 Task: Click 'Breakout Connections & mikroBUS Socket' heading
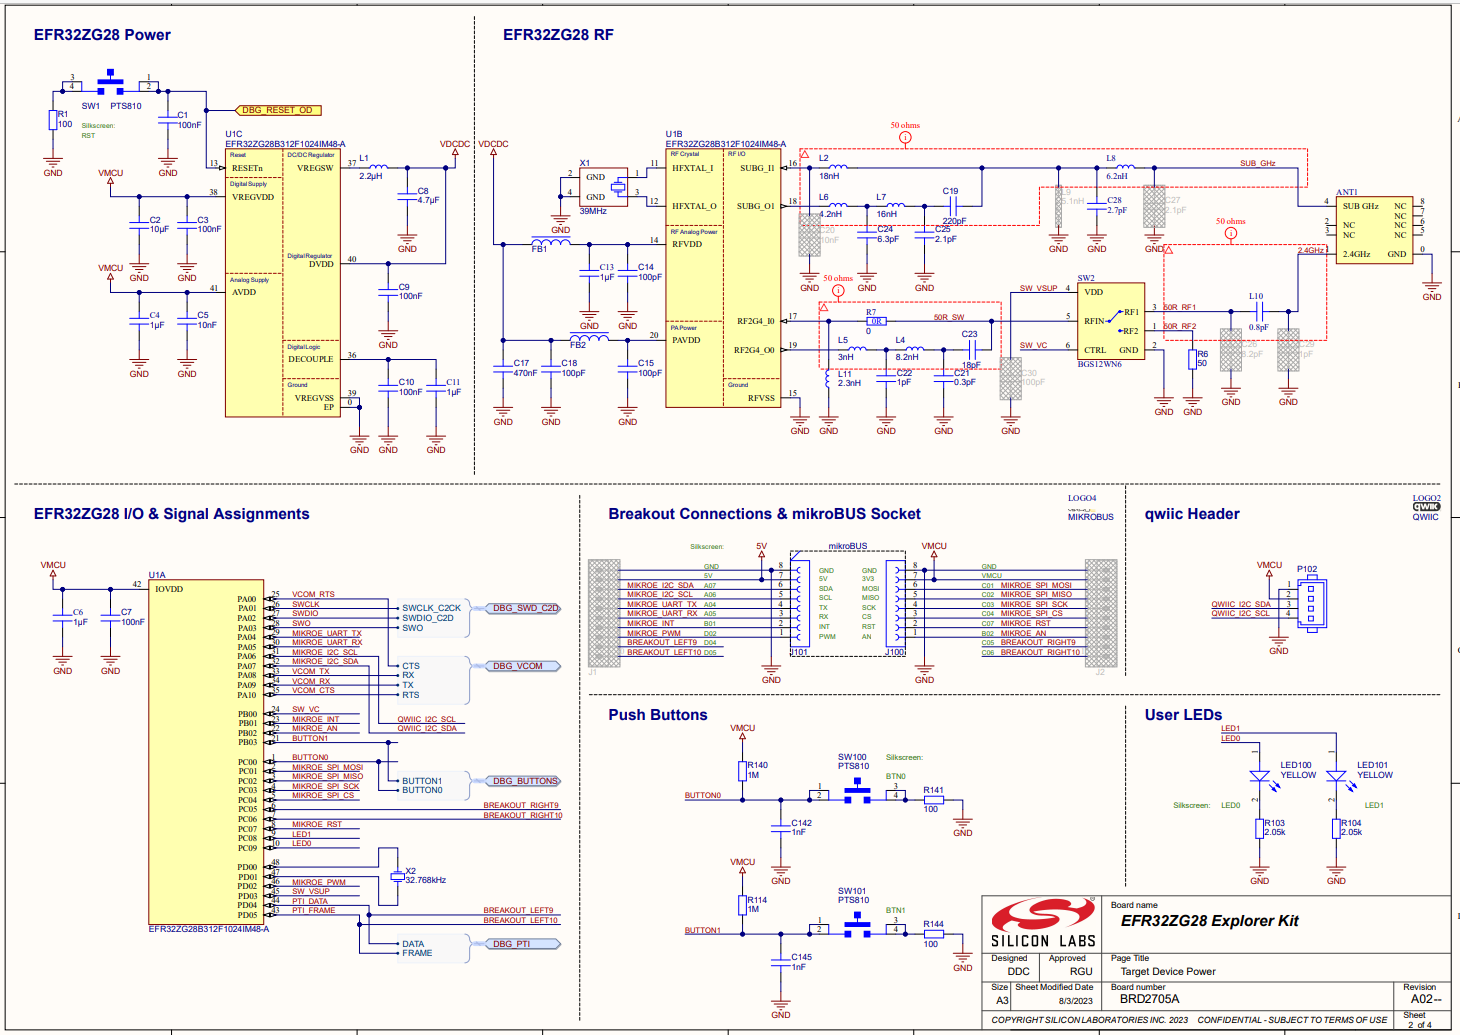[765, 514]
